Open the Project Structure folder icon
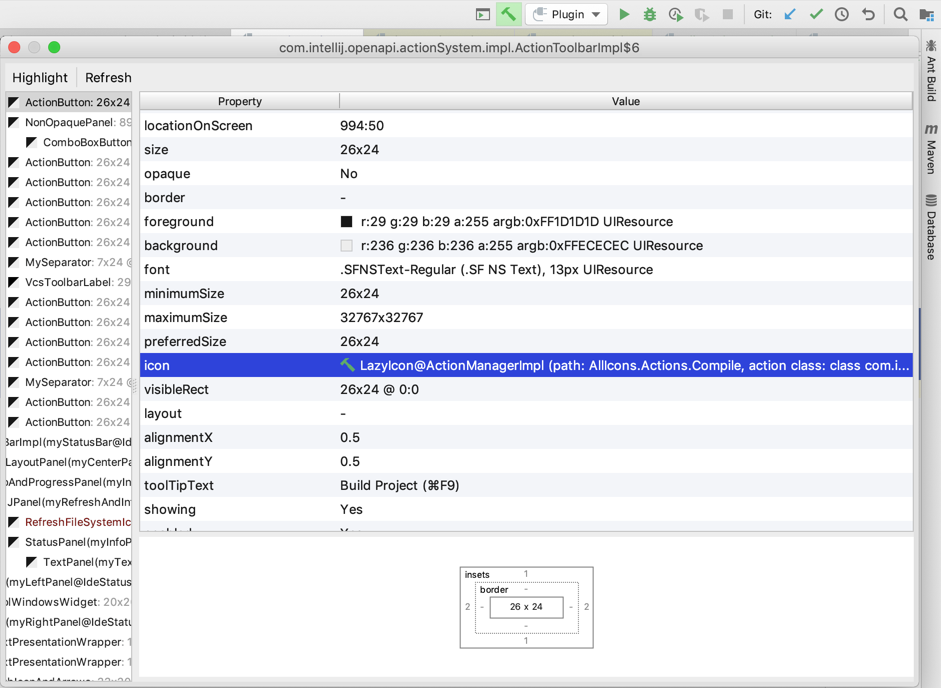This screenshot has height=688, width=941. (x=927, y=15)
